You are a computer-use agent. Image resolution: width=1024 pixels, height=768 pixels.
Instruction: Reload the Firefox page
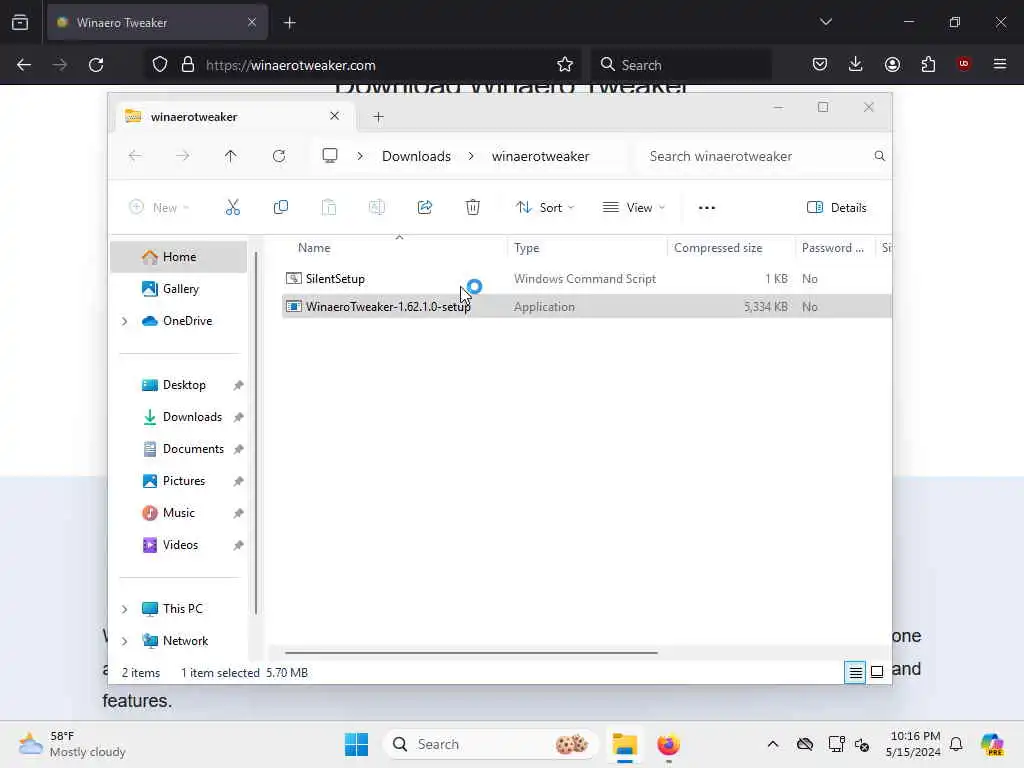coord(96,65)
